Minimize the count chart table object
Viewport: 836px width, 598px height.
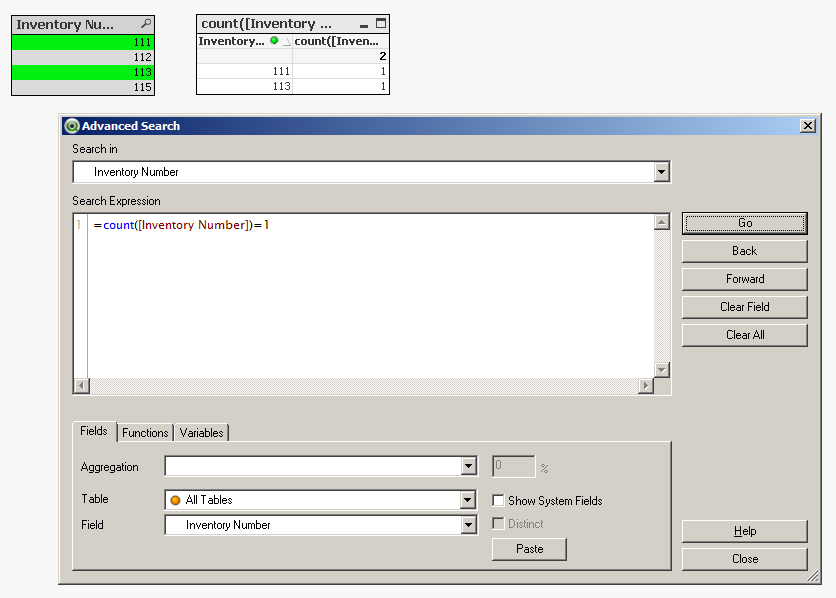[x=364, y=24]
